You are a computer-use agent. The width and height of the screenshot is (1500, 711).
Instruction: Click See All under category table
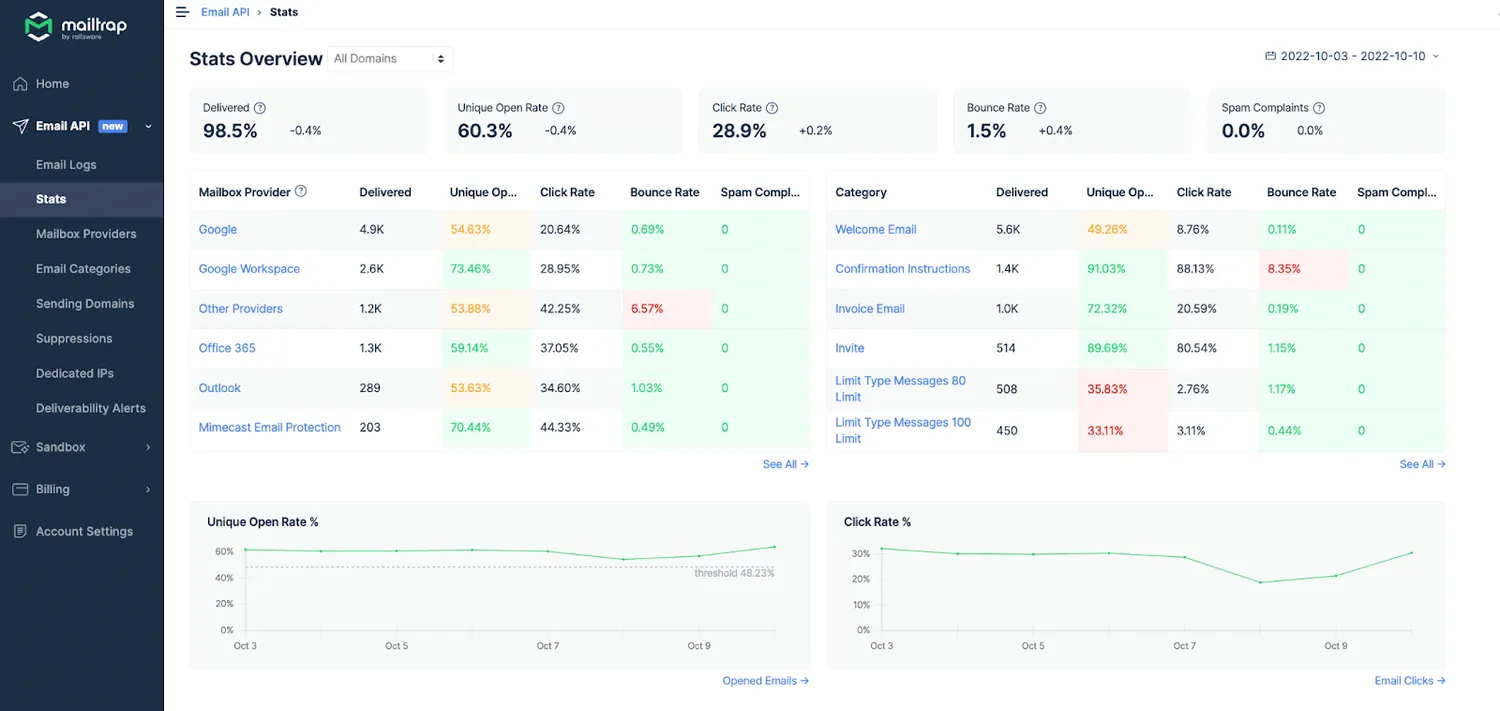pos(1422,464)
